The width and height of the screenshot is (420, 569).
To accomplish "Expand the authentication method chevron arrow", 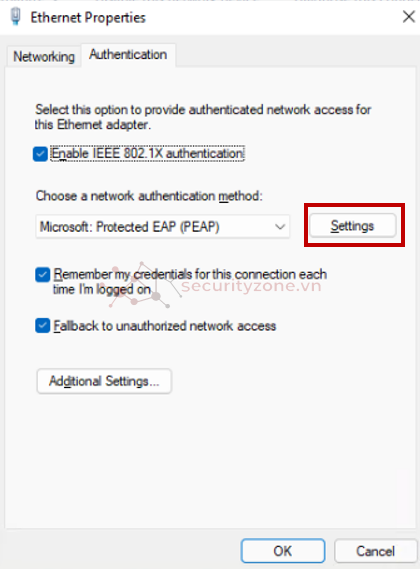I will click(x=280, y=227).
